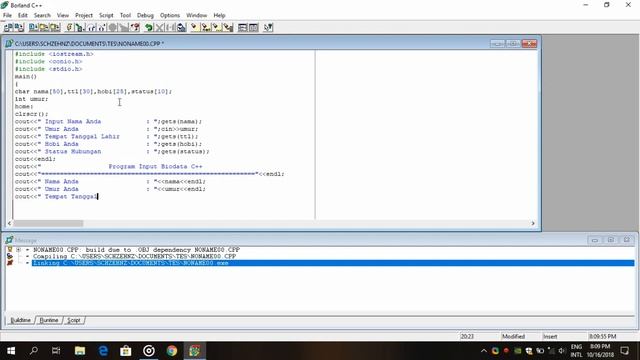Click the editor horizontal scrollbar thumb

coord(48,223)
